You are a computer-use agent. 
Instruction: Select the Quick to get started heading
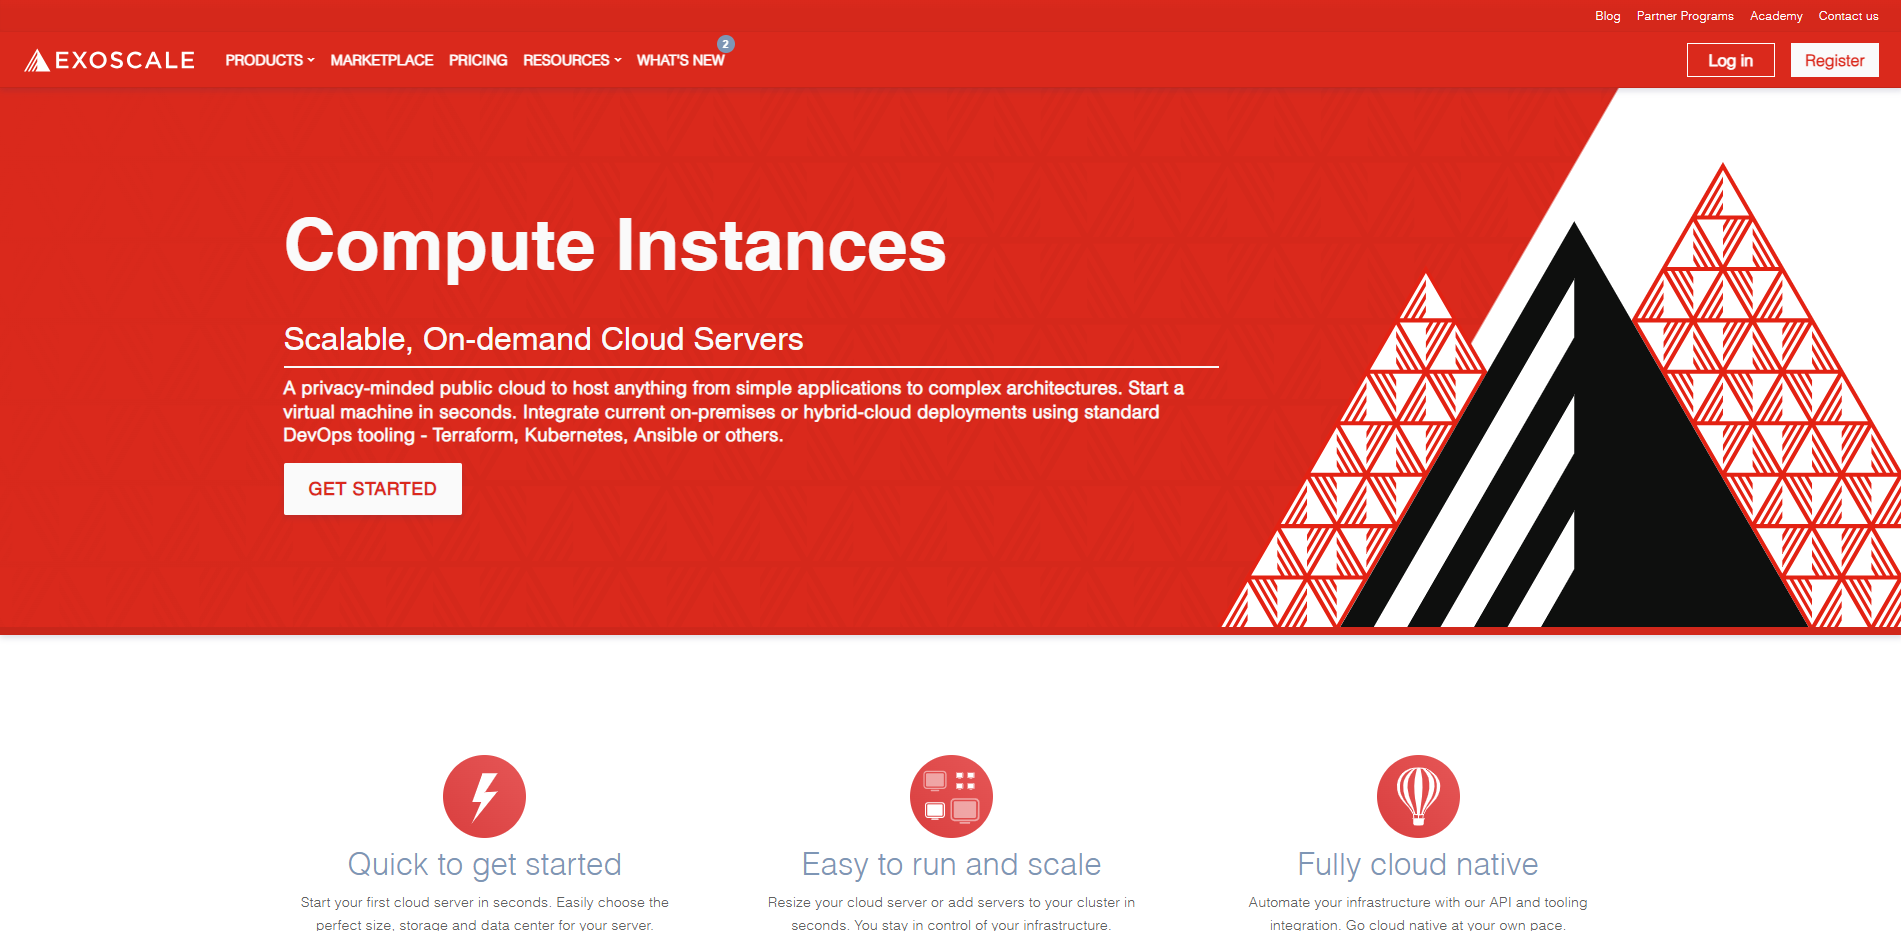(484, 864)
